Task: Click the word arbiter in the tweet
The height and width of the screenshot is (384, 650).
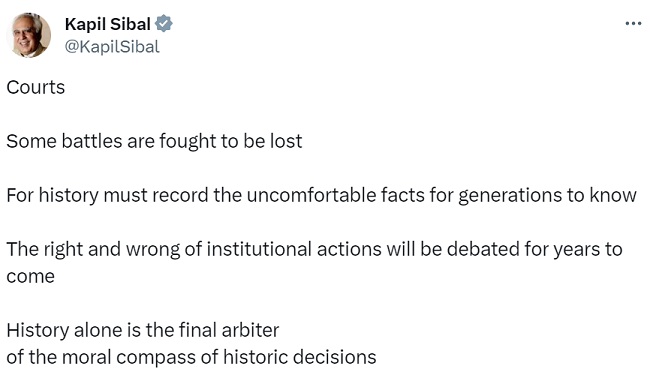Action: click(250, 331)
